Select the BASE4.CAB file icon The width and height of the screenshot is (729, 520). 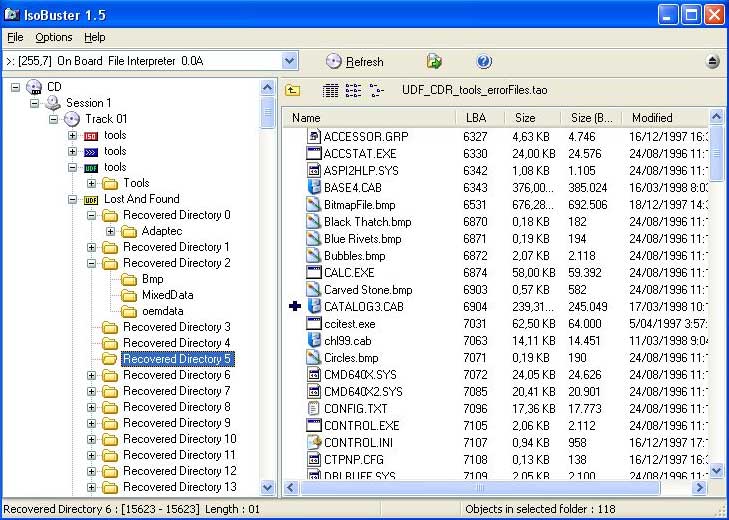coord(314,187)
